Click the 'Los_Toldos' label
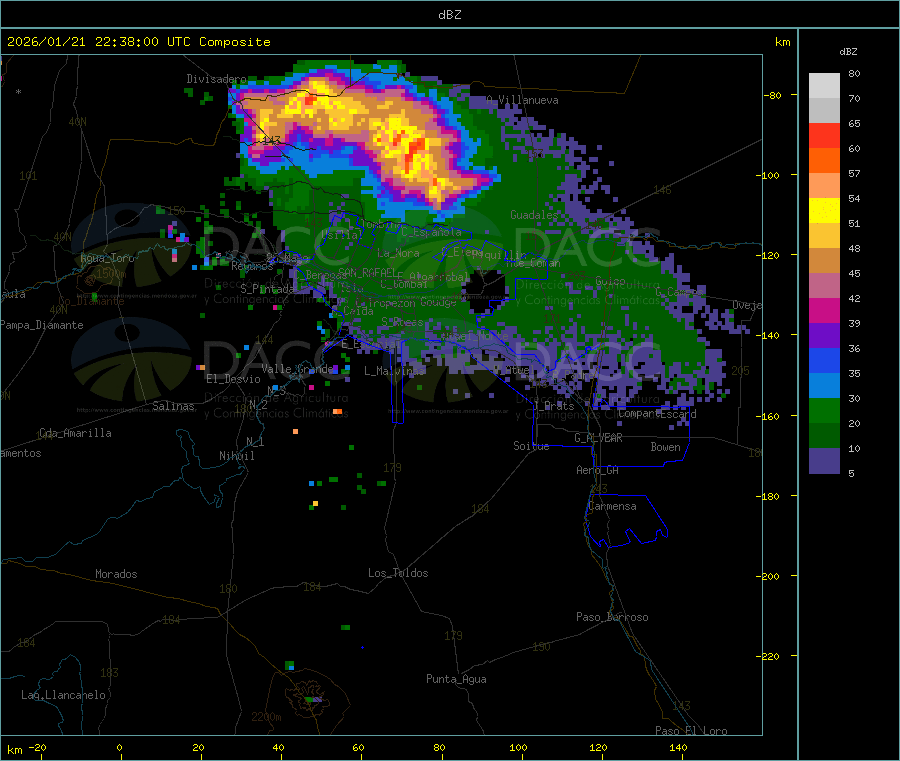This screenshot has height=761, width=900. point(398,573)
